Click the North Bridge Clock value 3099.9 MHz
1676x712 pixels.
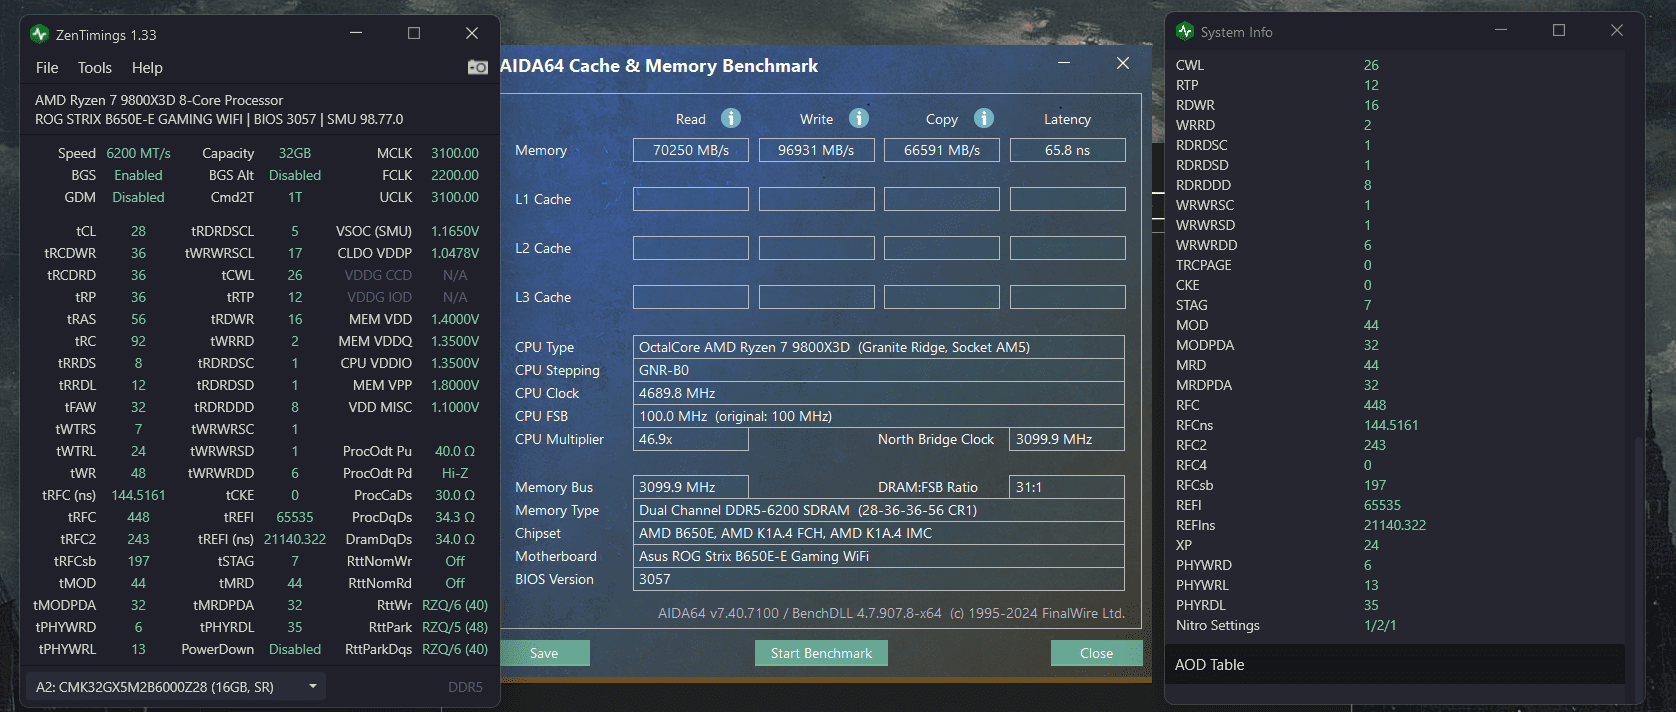tap(1067, 439)
